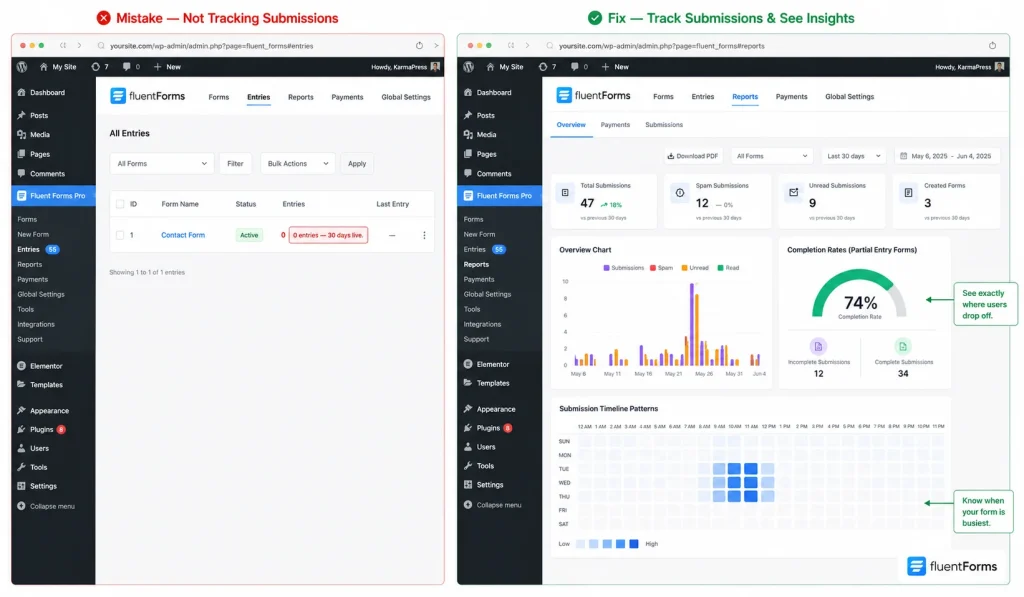Open Settings in left window sidebar
1024x597 pixels.
point(43,486)
